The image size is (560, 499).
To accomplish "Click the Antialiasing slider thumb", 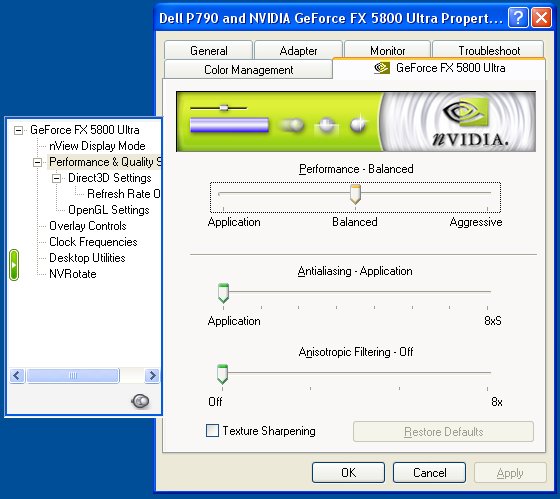I will click(223, 293).
